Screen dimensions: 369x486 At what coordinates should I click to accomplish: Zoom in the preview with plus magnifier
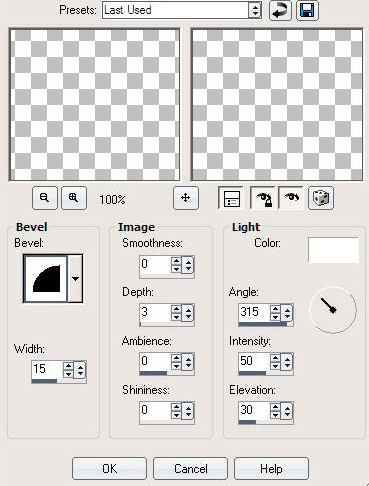point(74,198)
